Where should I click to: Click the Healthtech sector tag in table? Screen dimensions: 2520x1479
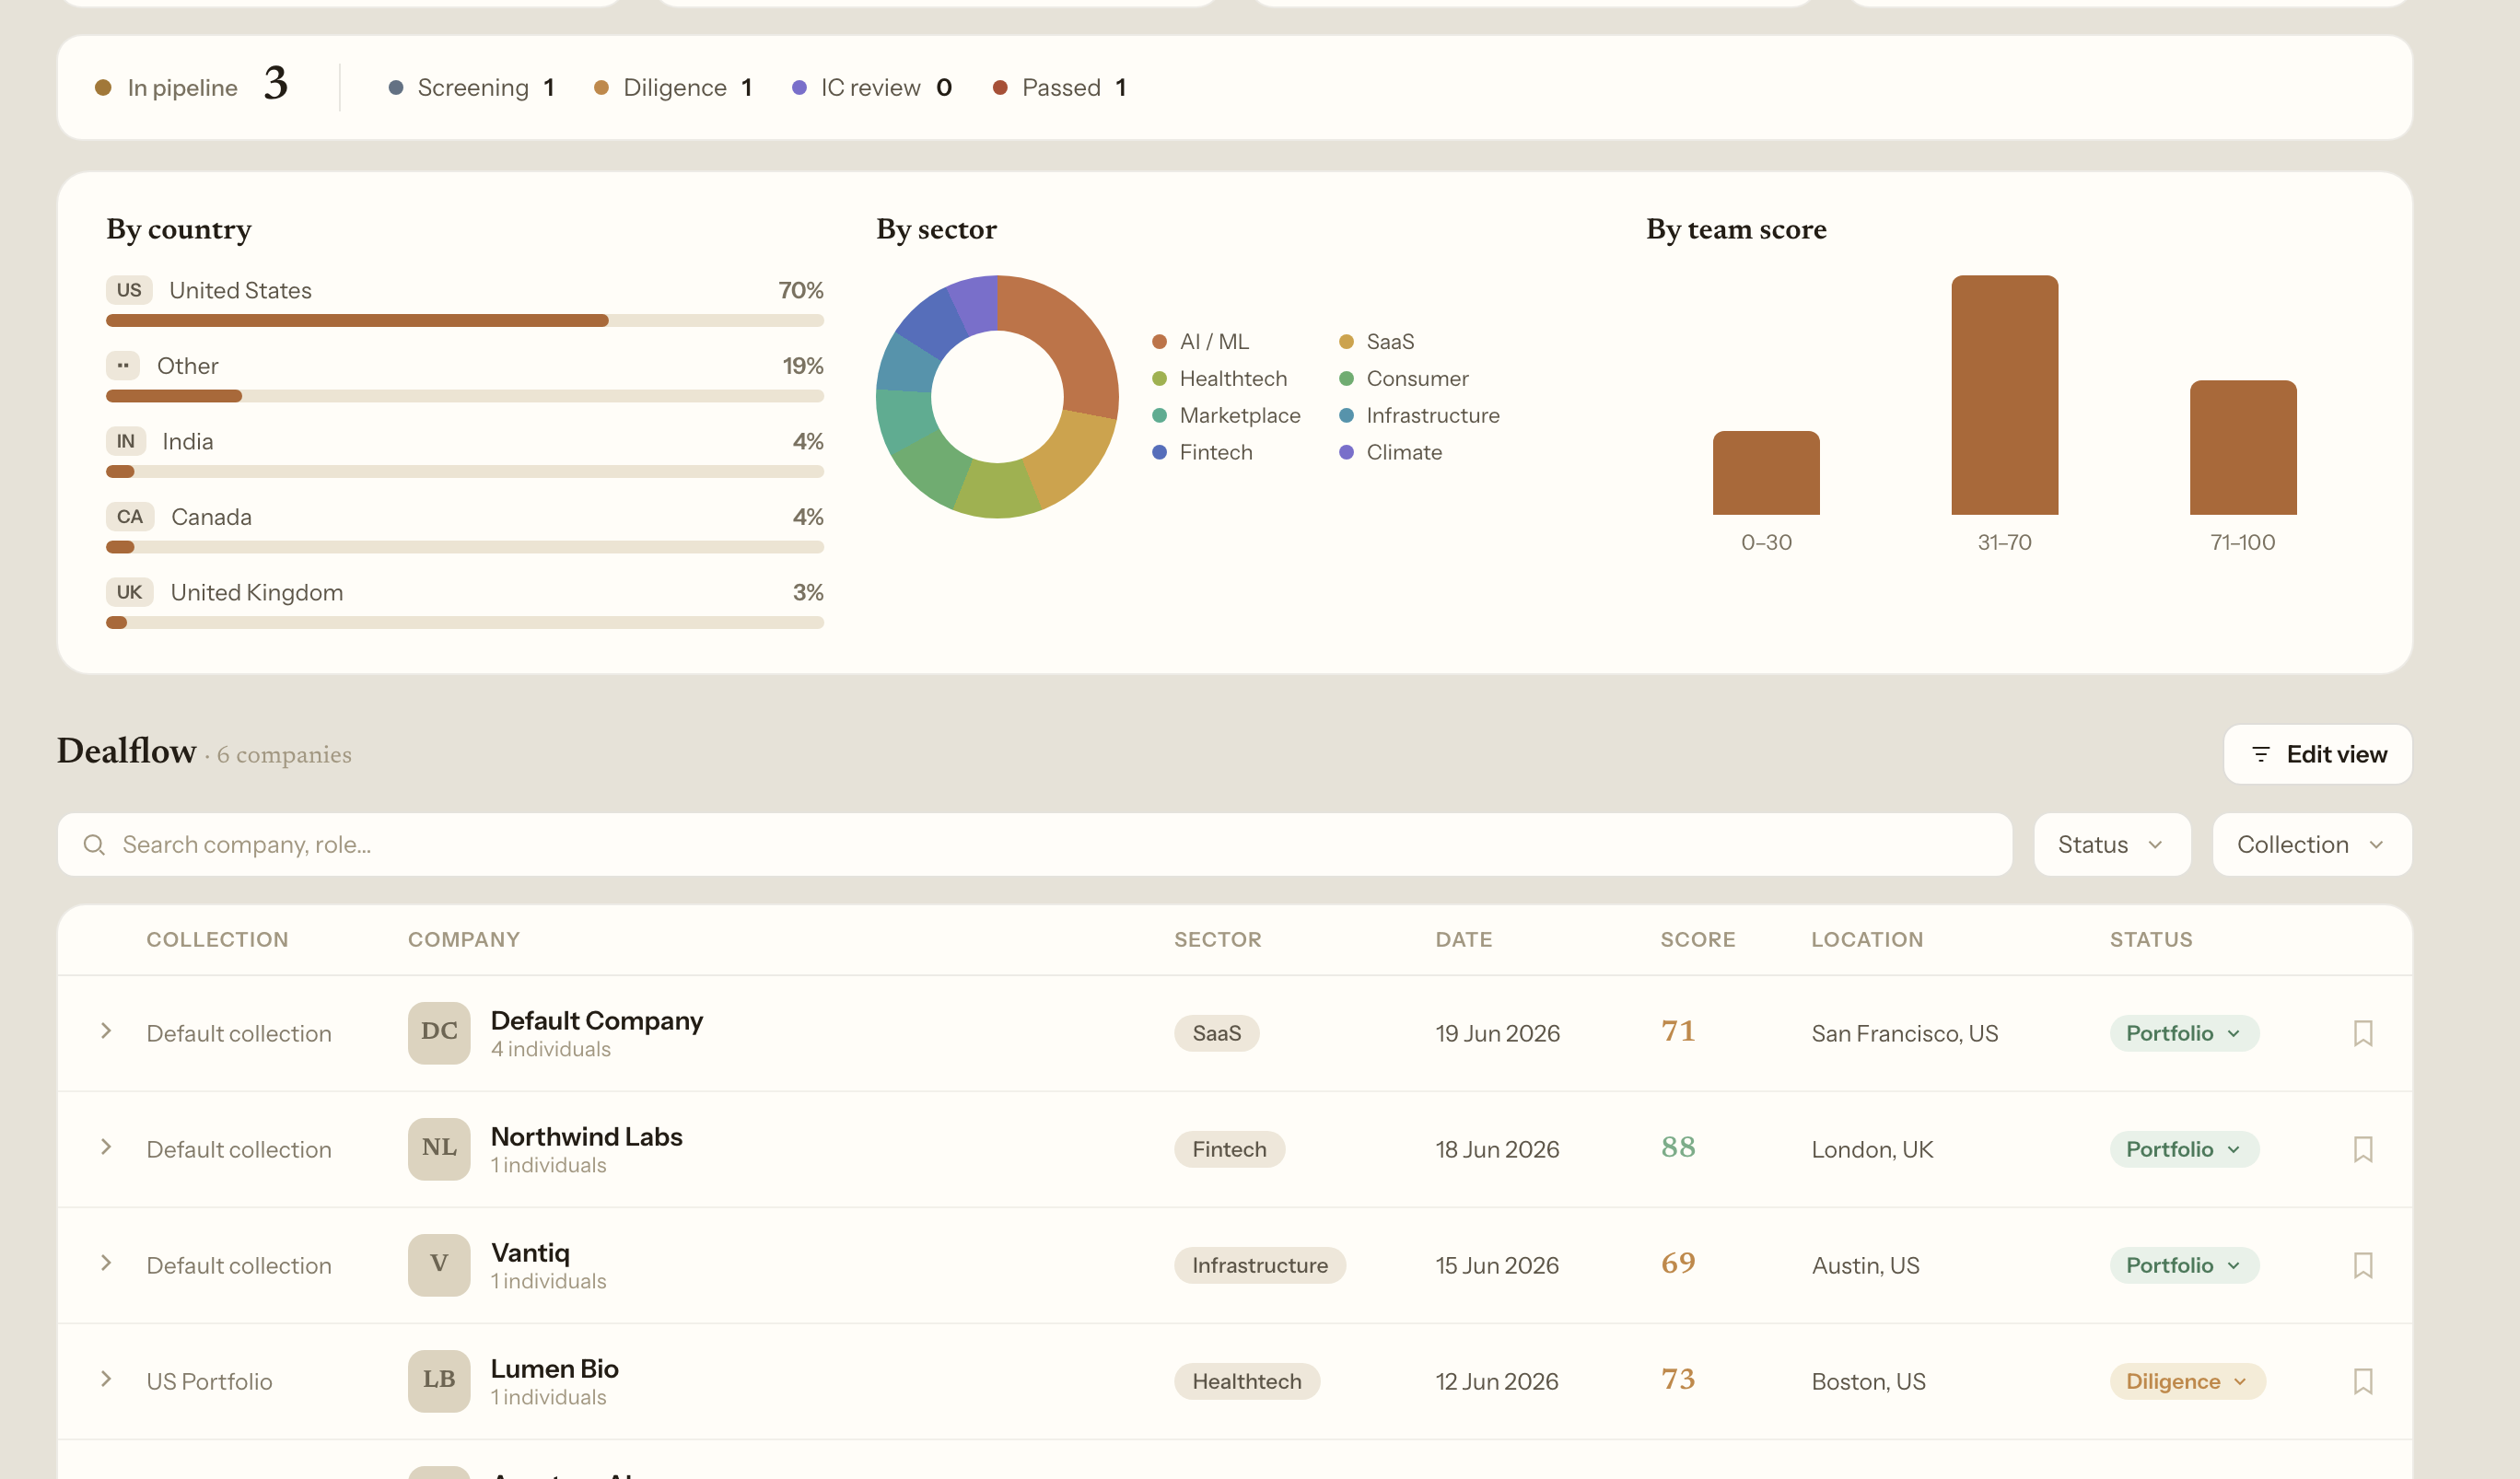click(x=1246, y=1381)
